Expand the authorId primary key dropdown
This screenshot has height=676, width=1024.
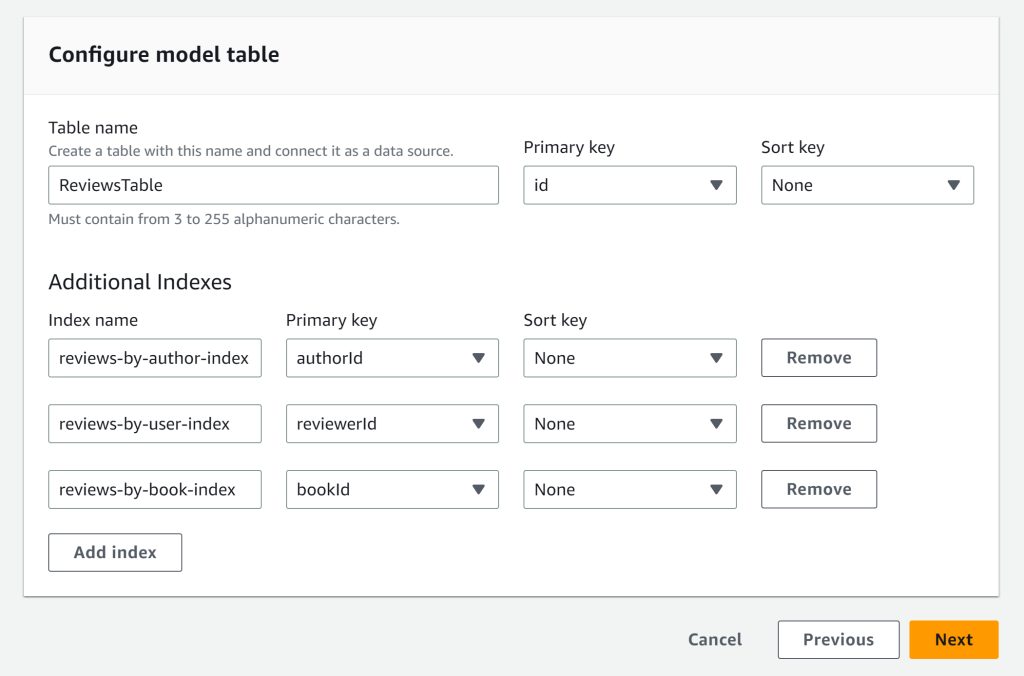click(x=391, y=357)
